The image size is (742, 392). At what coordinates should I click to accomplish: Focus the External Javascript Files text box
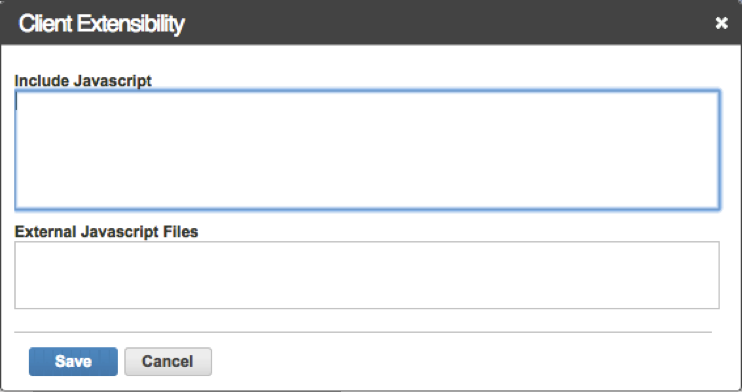click(x=367, y=275)
